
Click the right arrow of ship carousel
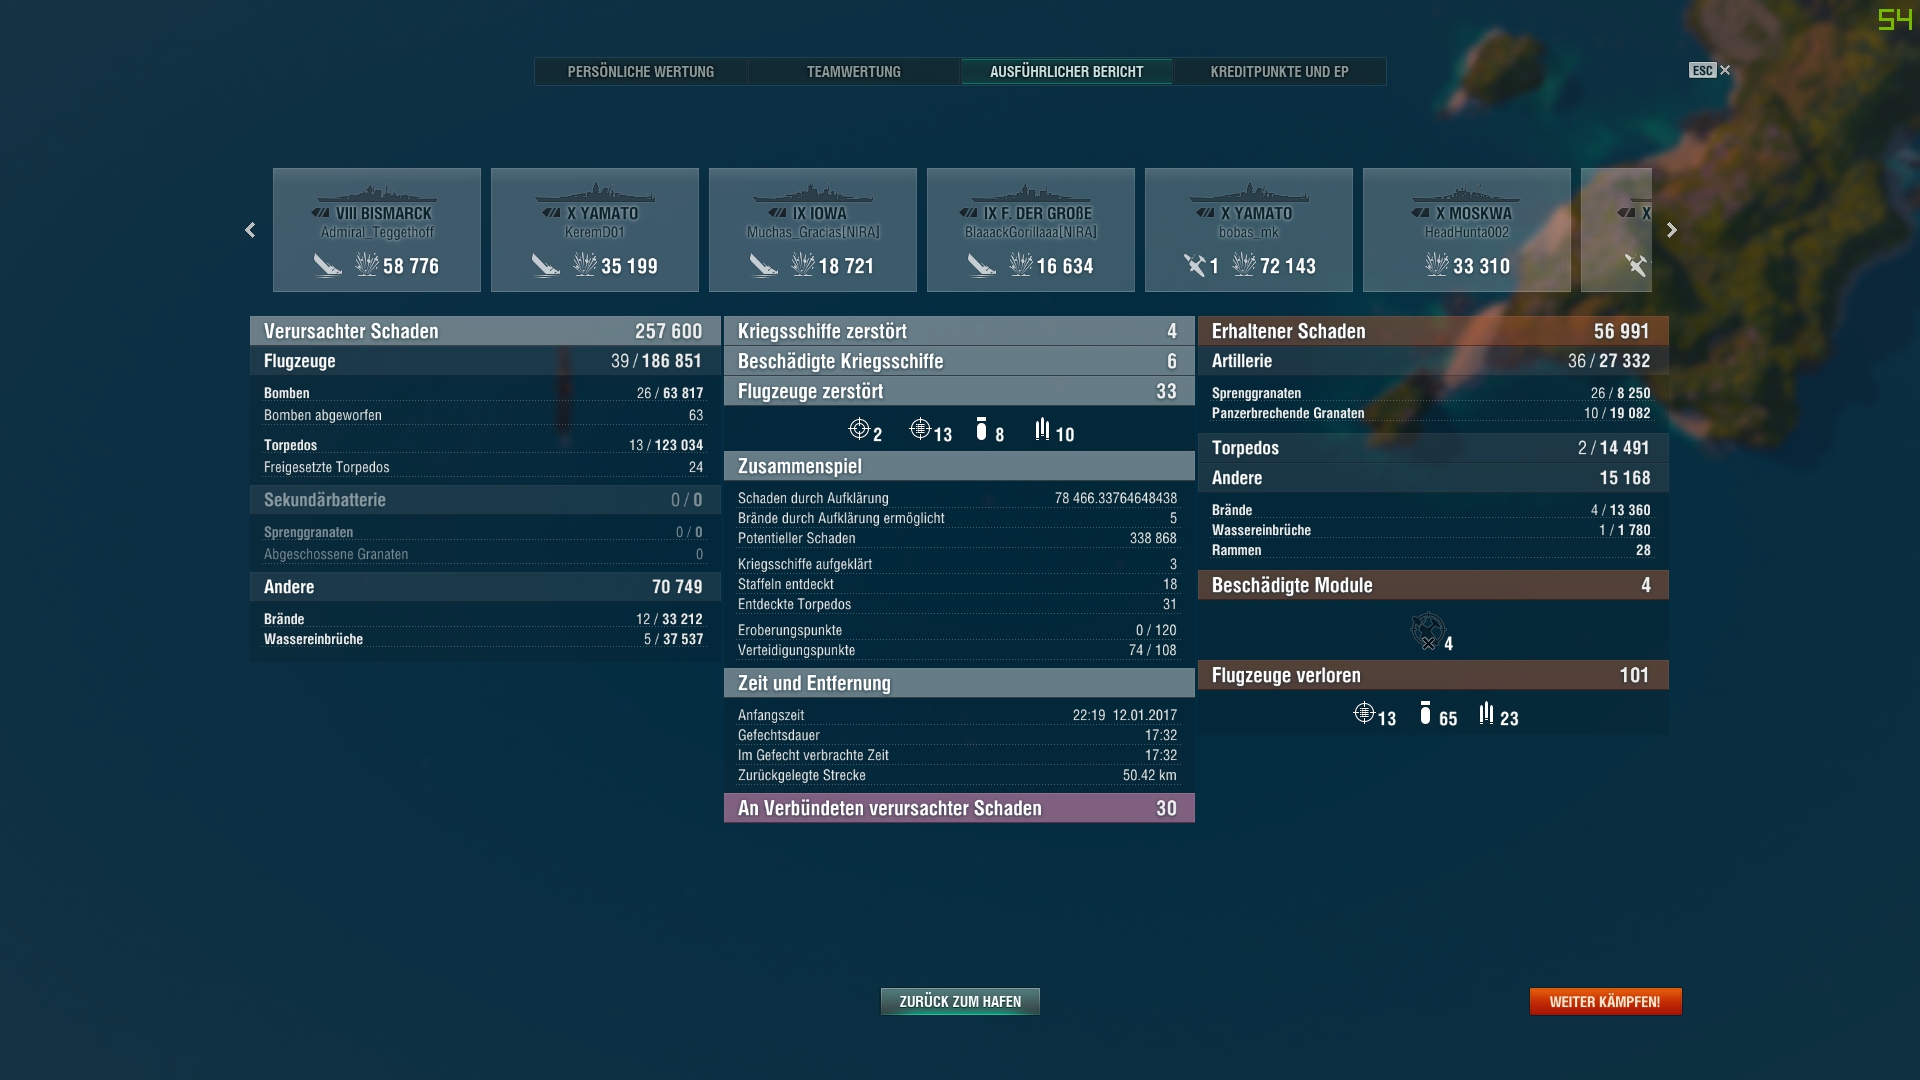pyautogui.click(x=1671, y=230)
